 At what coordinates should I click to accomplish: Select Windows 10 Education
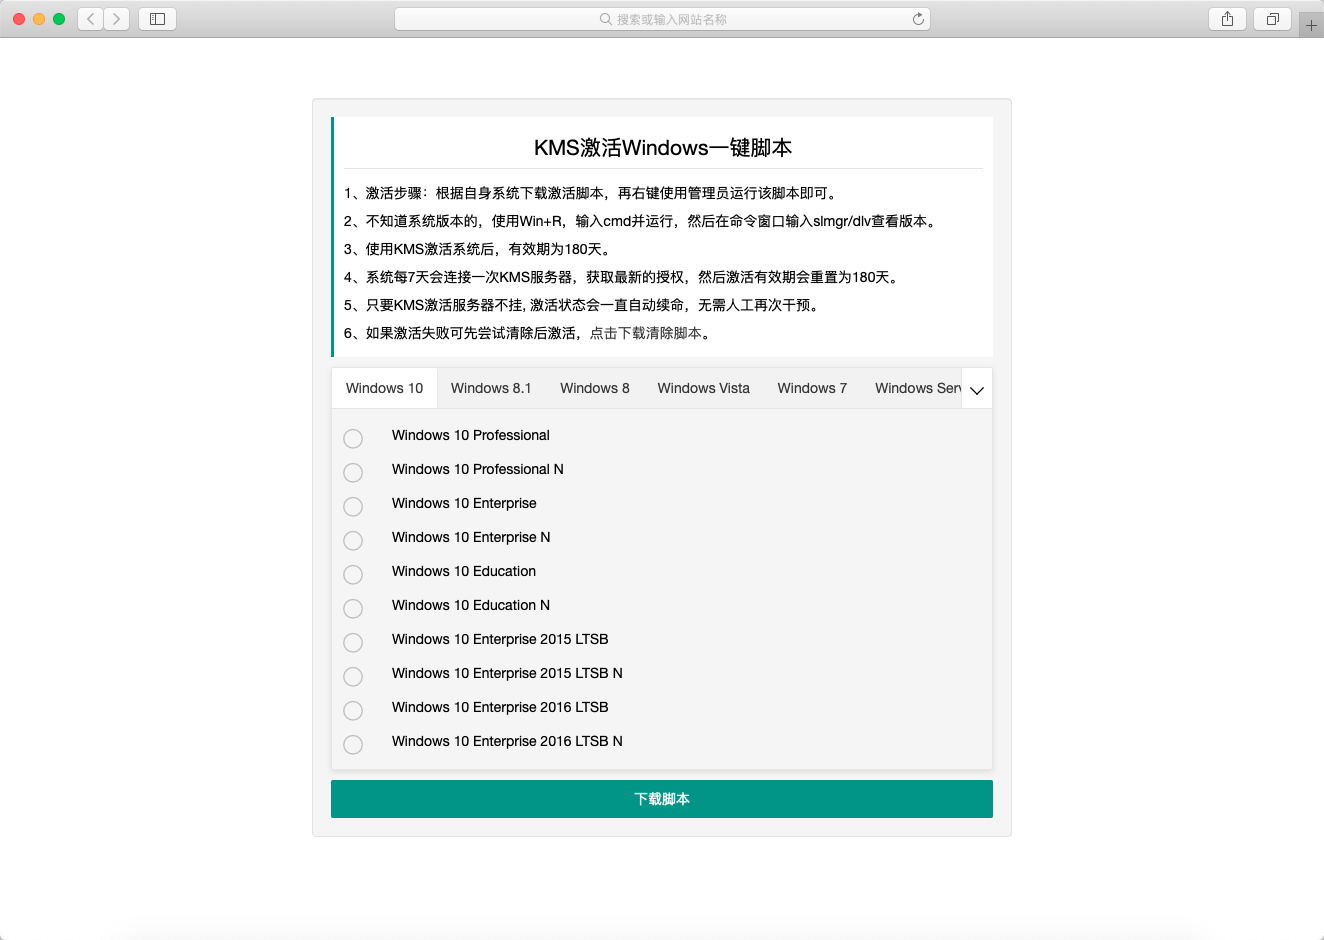point(352,574)
